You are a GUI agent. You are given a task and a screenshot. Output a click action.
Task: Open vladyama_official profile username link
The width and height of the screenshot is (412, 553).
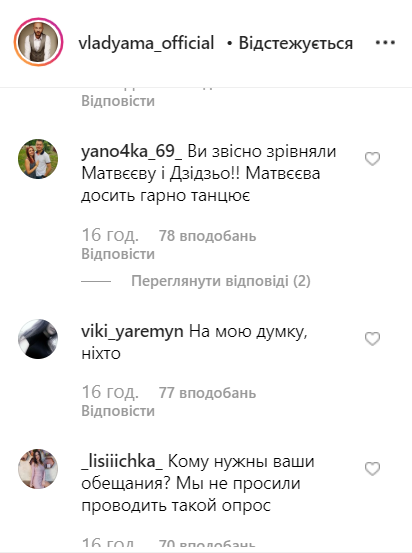coord(146,43)
